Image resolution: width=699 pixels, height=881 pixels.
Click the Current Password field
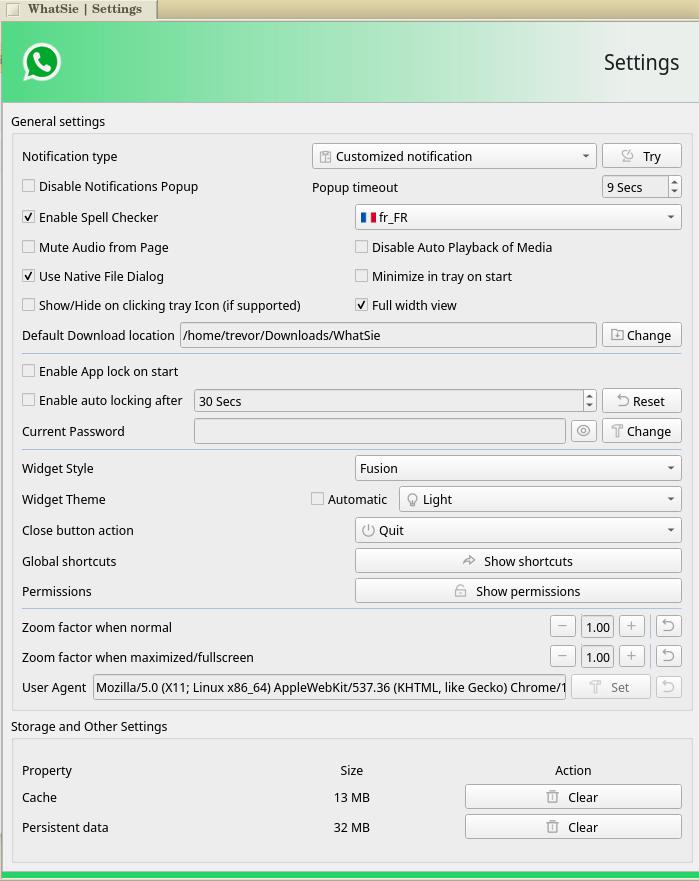[x=380, y=431]
